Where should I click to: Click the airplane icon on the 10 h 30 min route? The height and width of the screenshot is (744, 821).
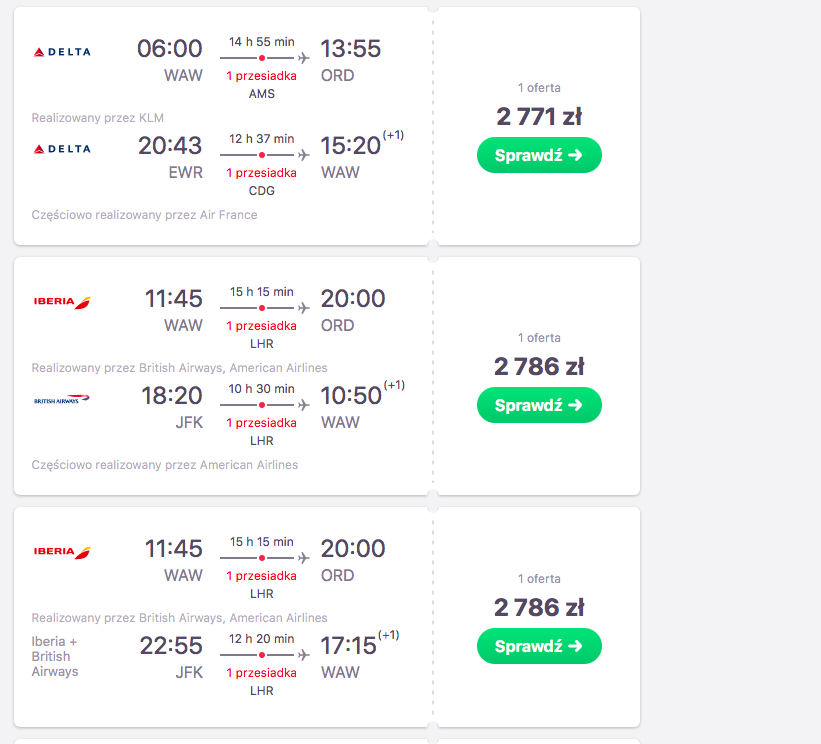click(x=304, y=405)
